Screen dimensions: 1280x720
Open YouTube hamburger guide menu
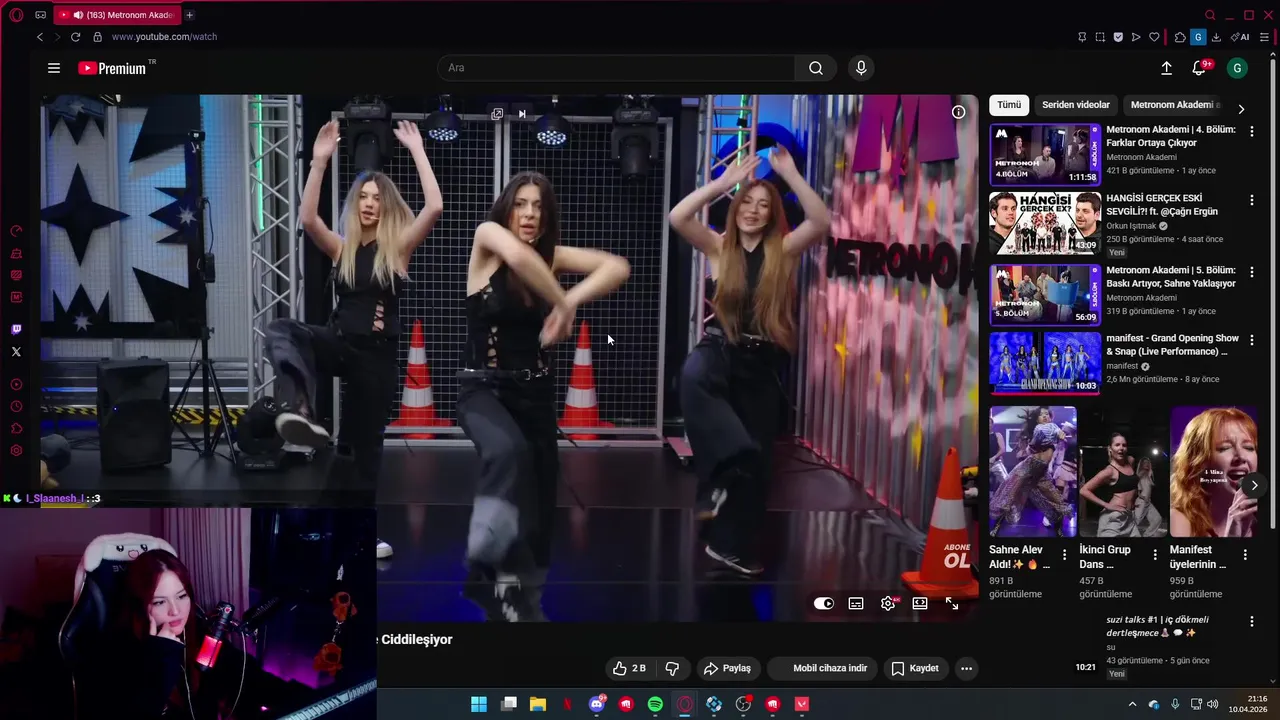(54, 68)
